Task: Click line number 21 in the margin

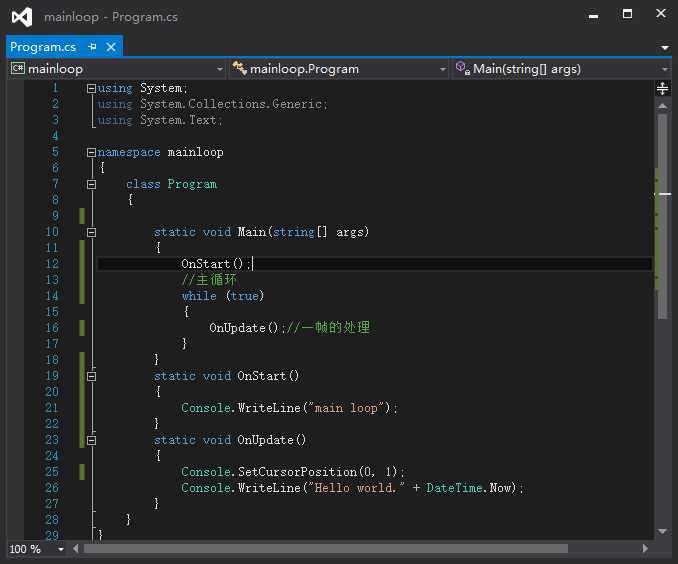Action: pyautogui.click(x=52, y=408)
